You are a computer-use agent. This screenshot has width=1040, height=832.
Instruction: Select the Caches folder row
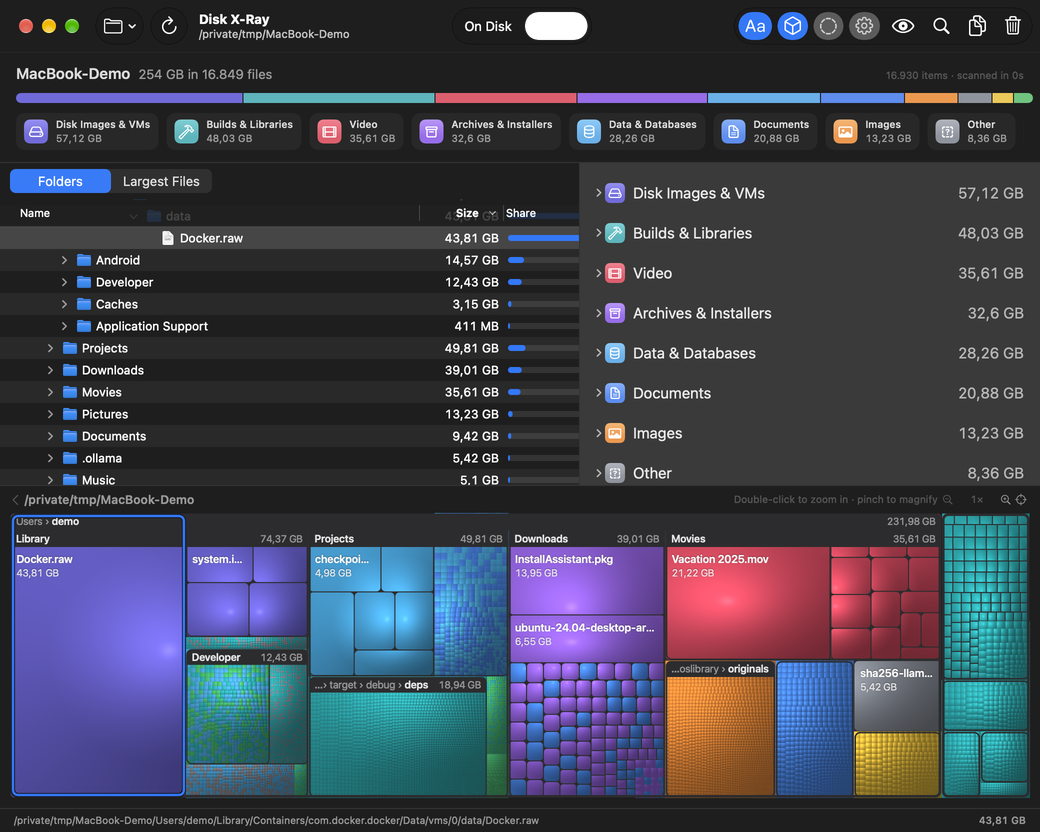coord(289,305)
